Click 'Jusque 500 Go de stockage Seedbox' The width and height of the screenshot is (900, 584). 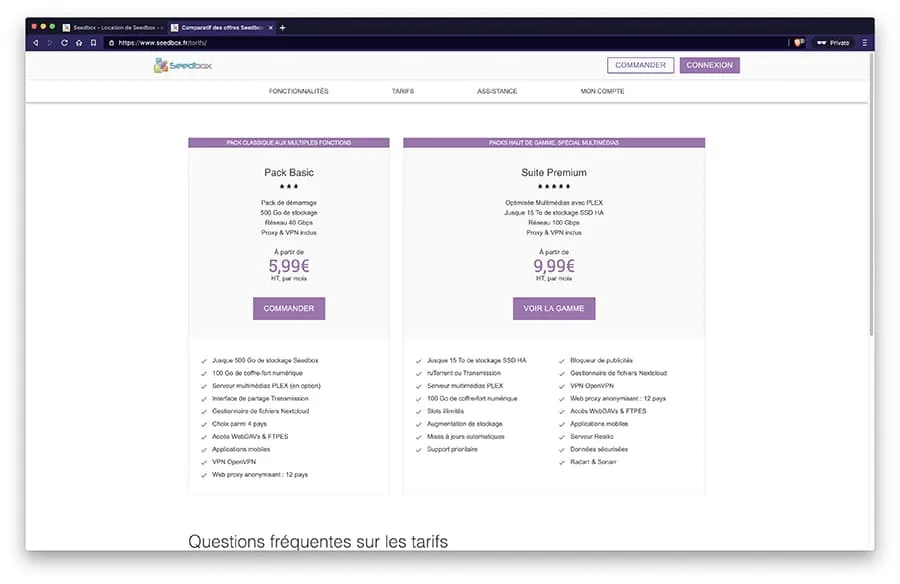pyautogui.click(x=265, y=361)
